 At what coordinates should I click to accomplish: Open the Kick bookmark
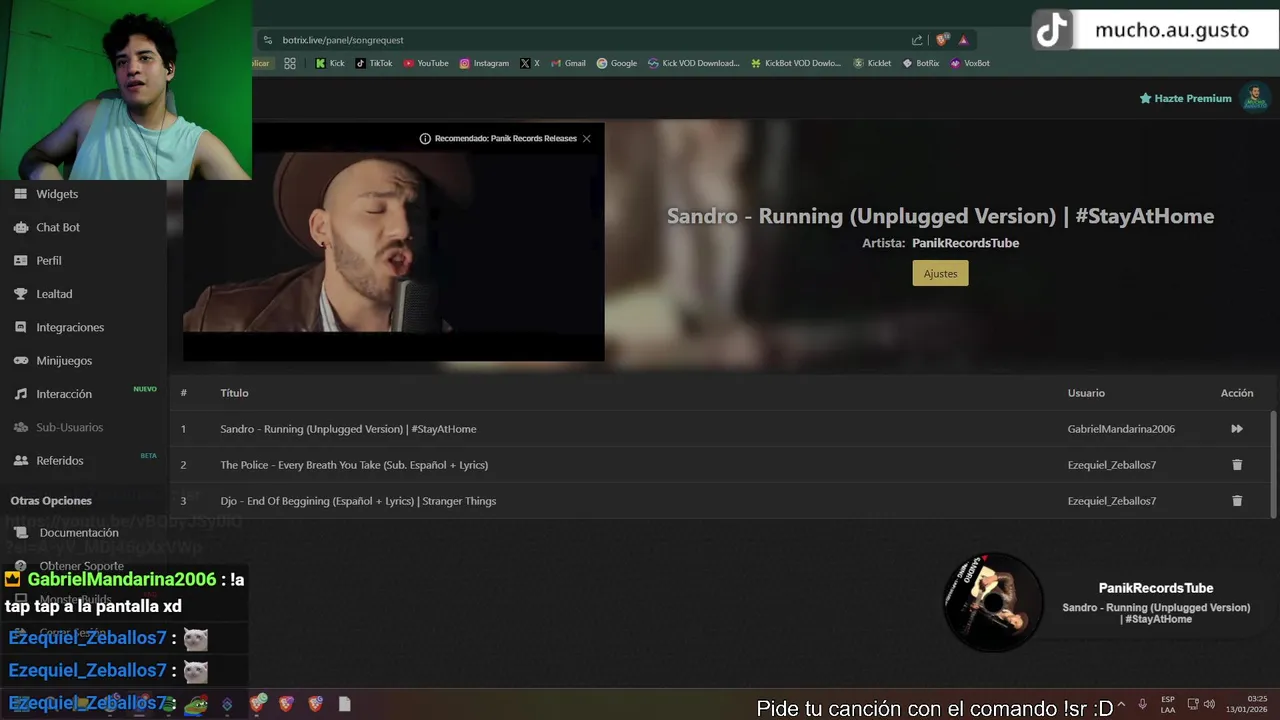(x=330, y=63)
